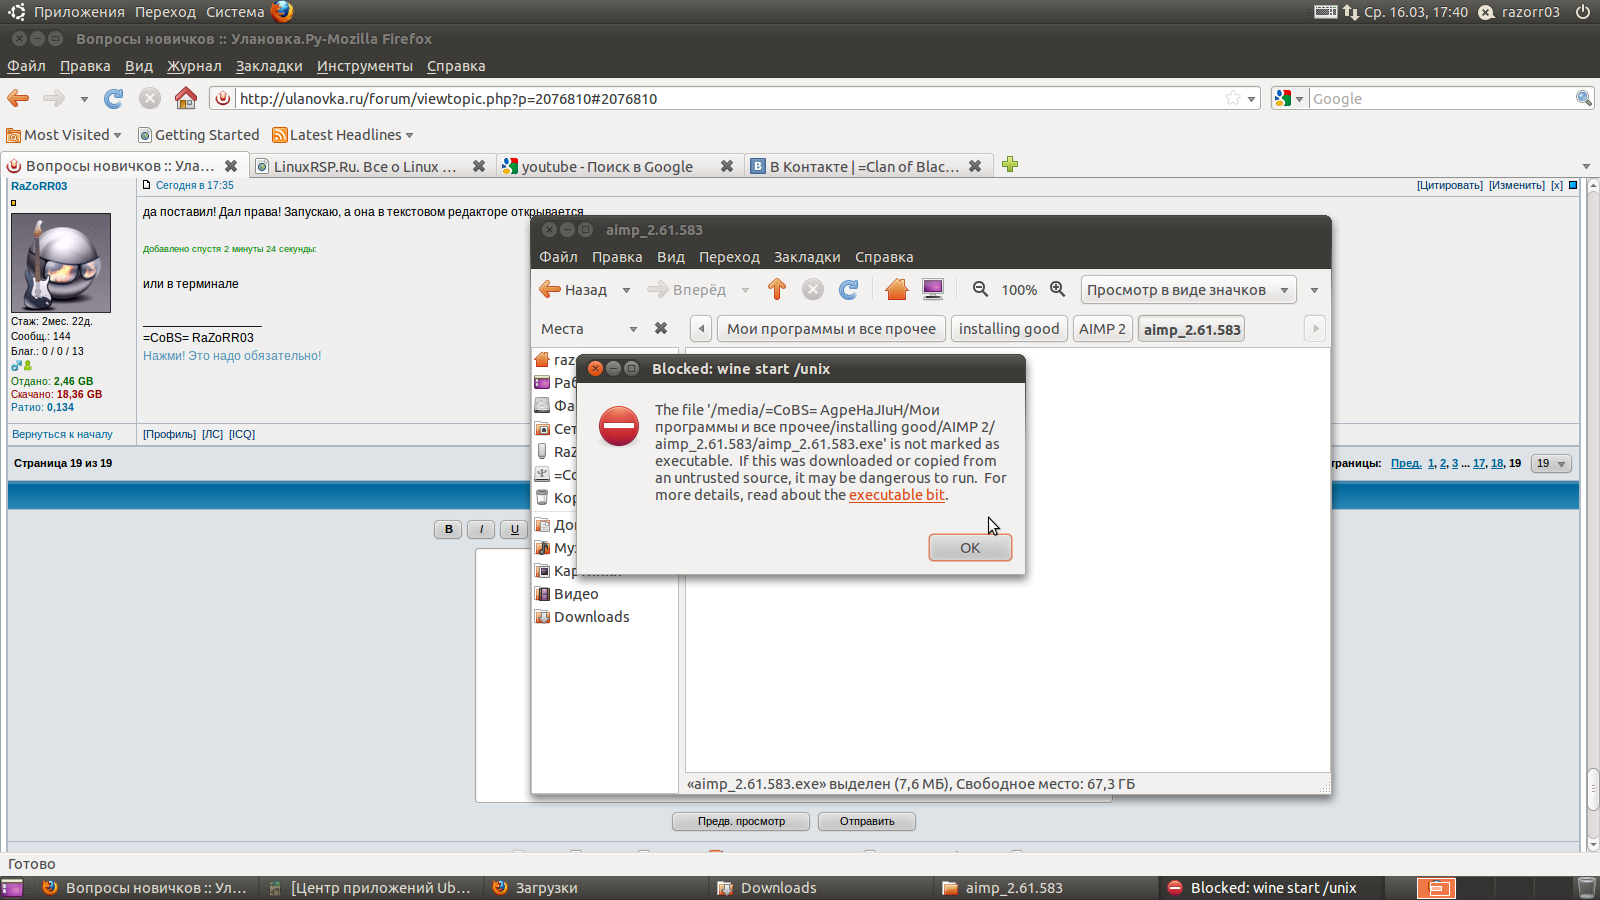Image resolution: width=1600 pixels, height=900 pixels.
Task: Close the LinuxRSP.Ru tab
Action: point(479,166)
